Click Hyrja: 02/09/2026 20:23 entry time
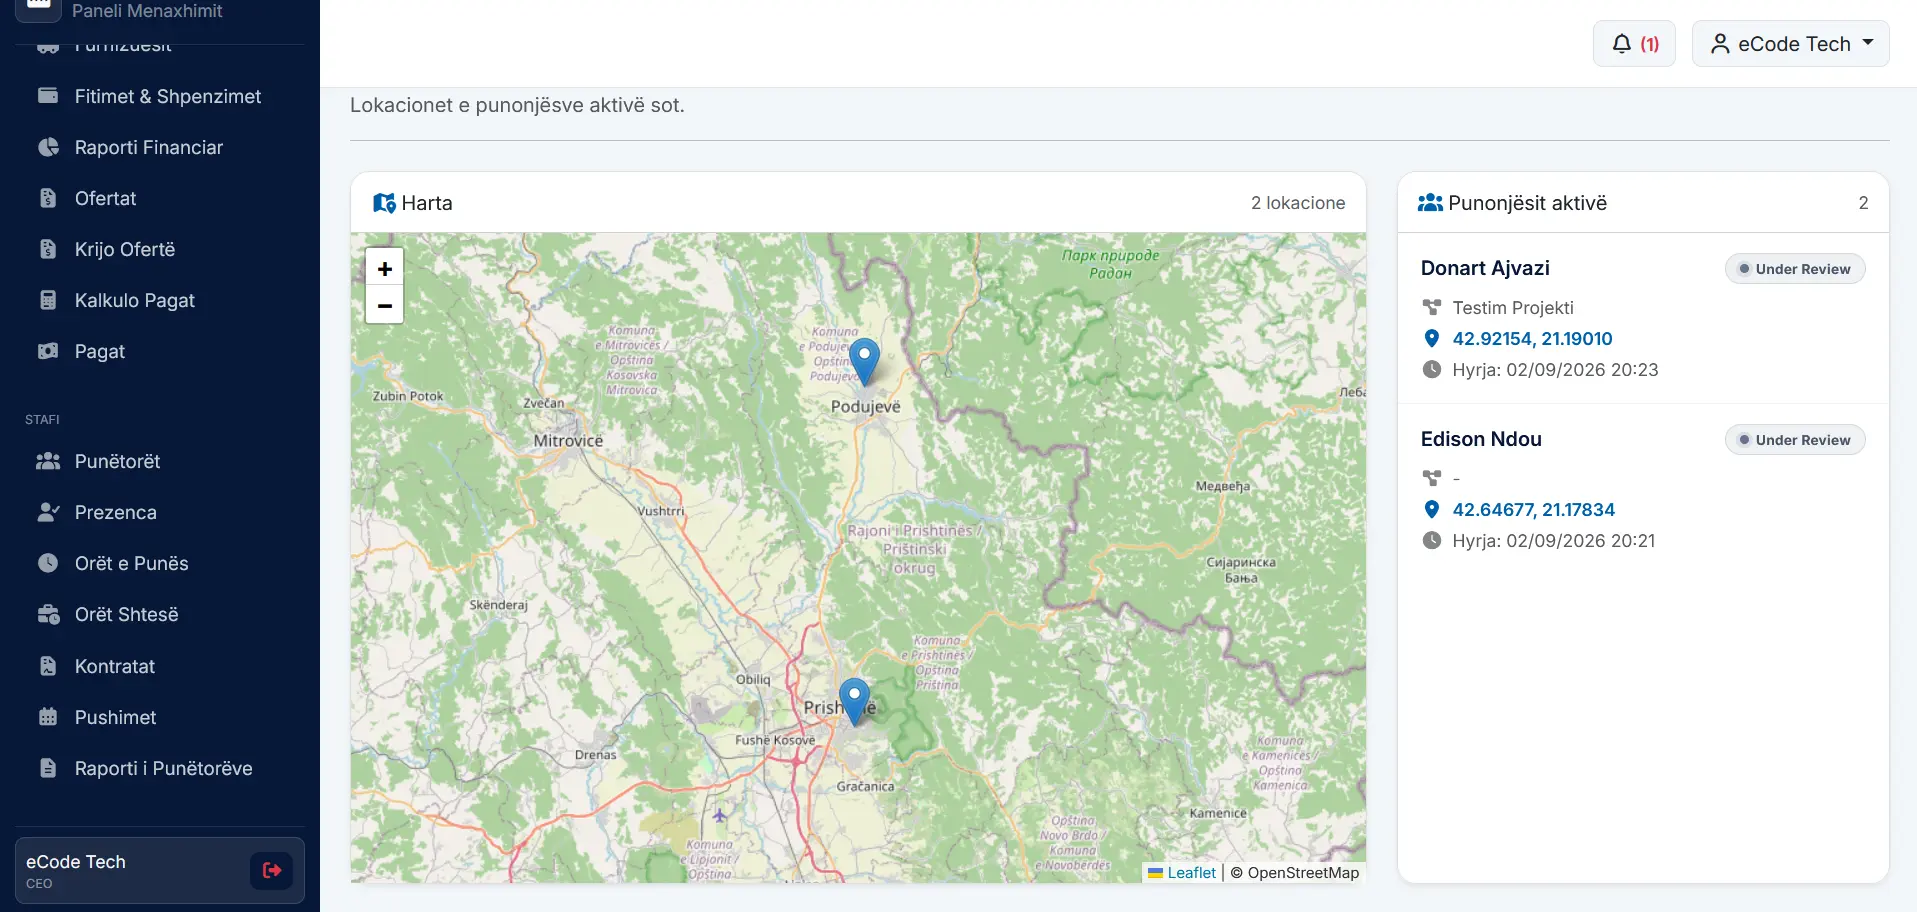This screenshot has width=1917, height=912. tap(1555, 370)
